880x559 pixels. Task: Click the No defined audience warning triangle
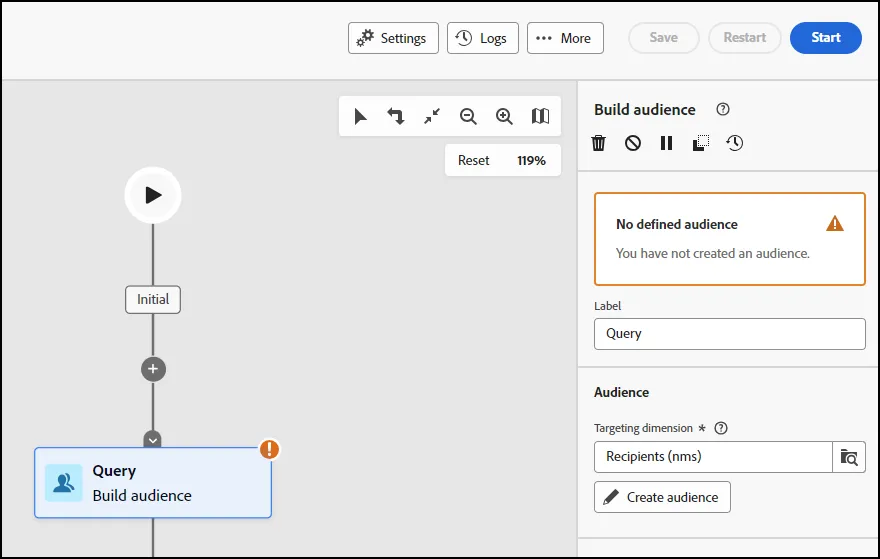(x=835, y=224)
